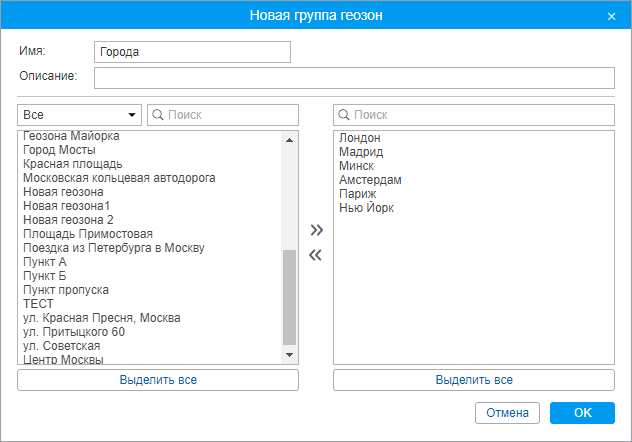
Task: Click left 'Выделить все' button
Action: [158, 380]
